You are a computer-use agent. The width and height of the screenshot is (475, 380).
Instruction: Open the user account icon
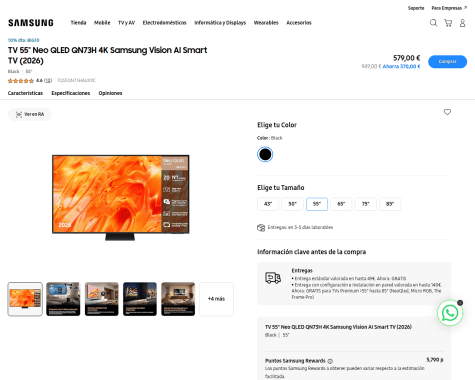point(462,23)
